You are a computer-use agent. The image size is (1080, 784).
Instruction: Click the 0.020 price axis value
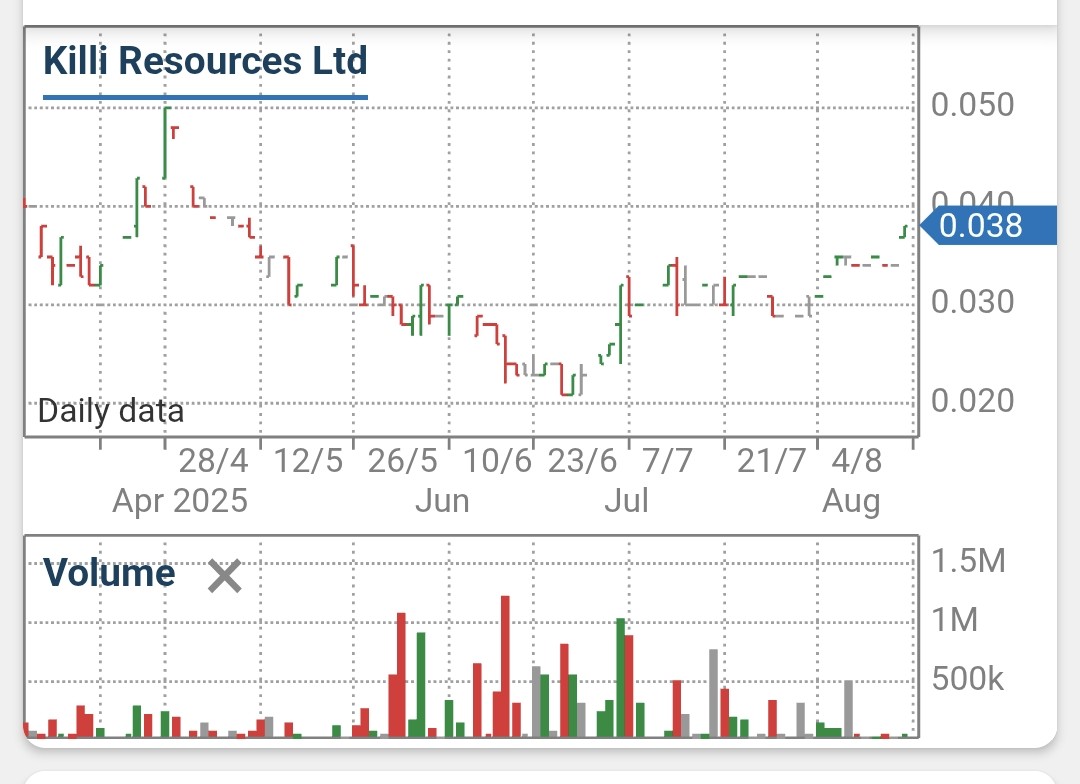click(971, 400)
